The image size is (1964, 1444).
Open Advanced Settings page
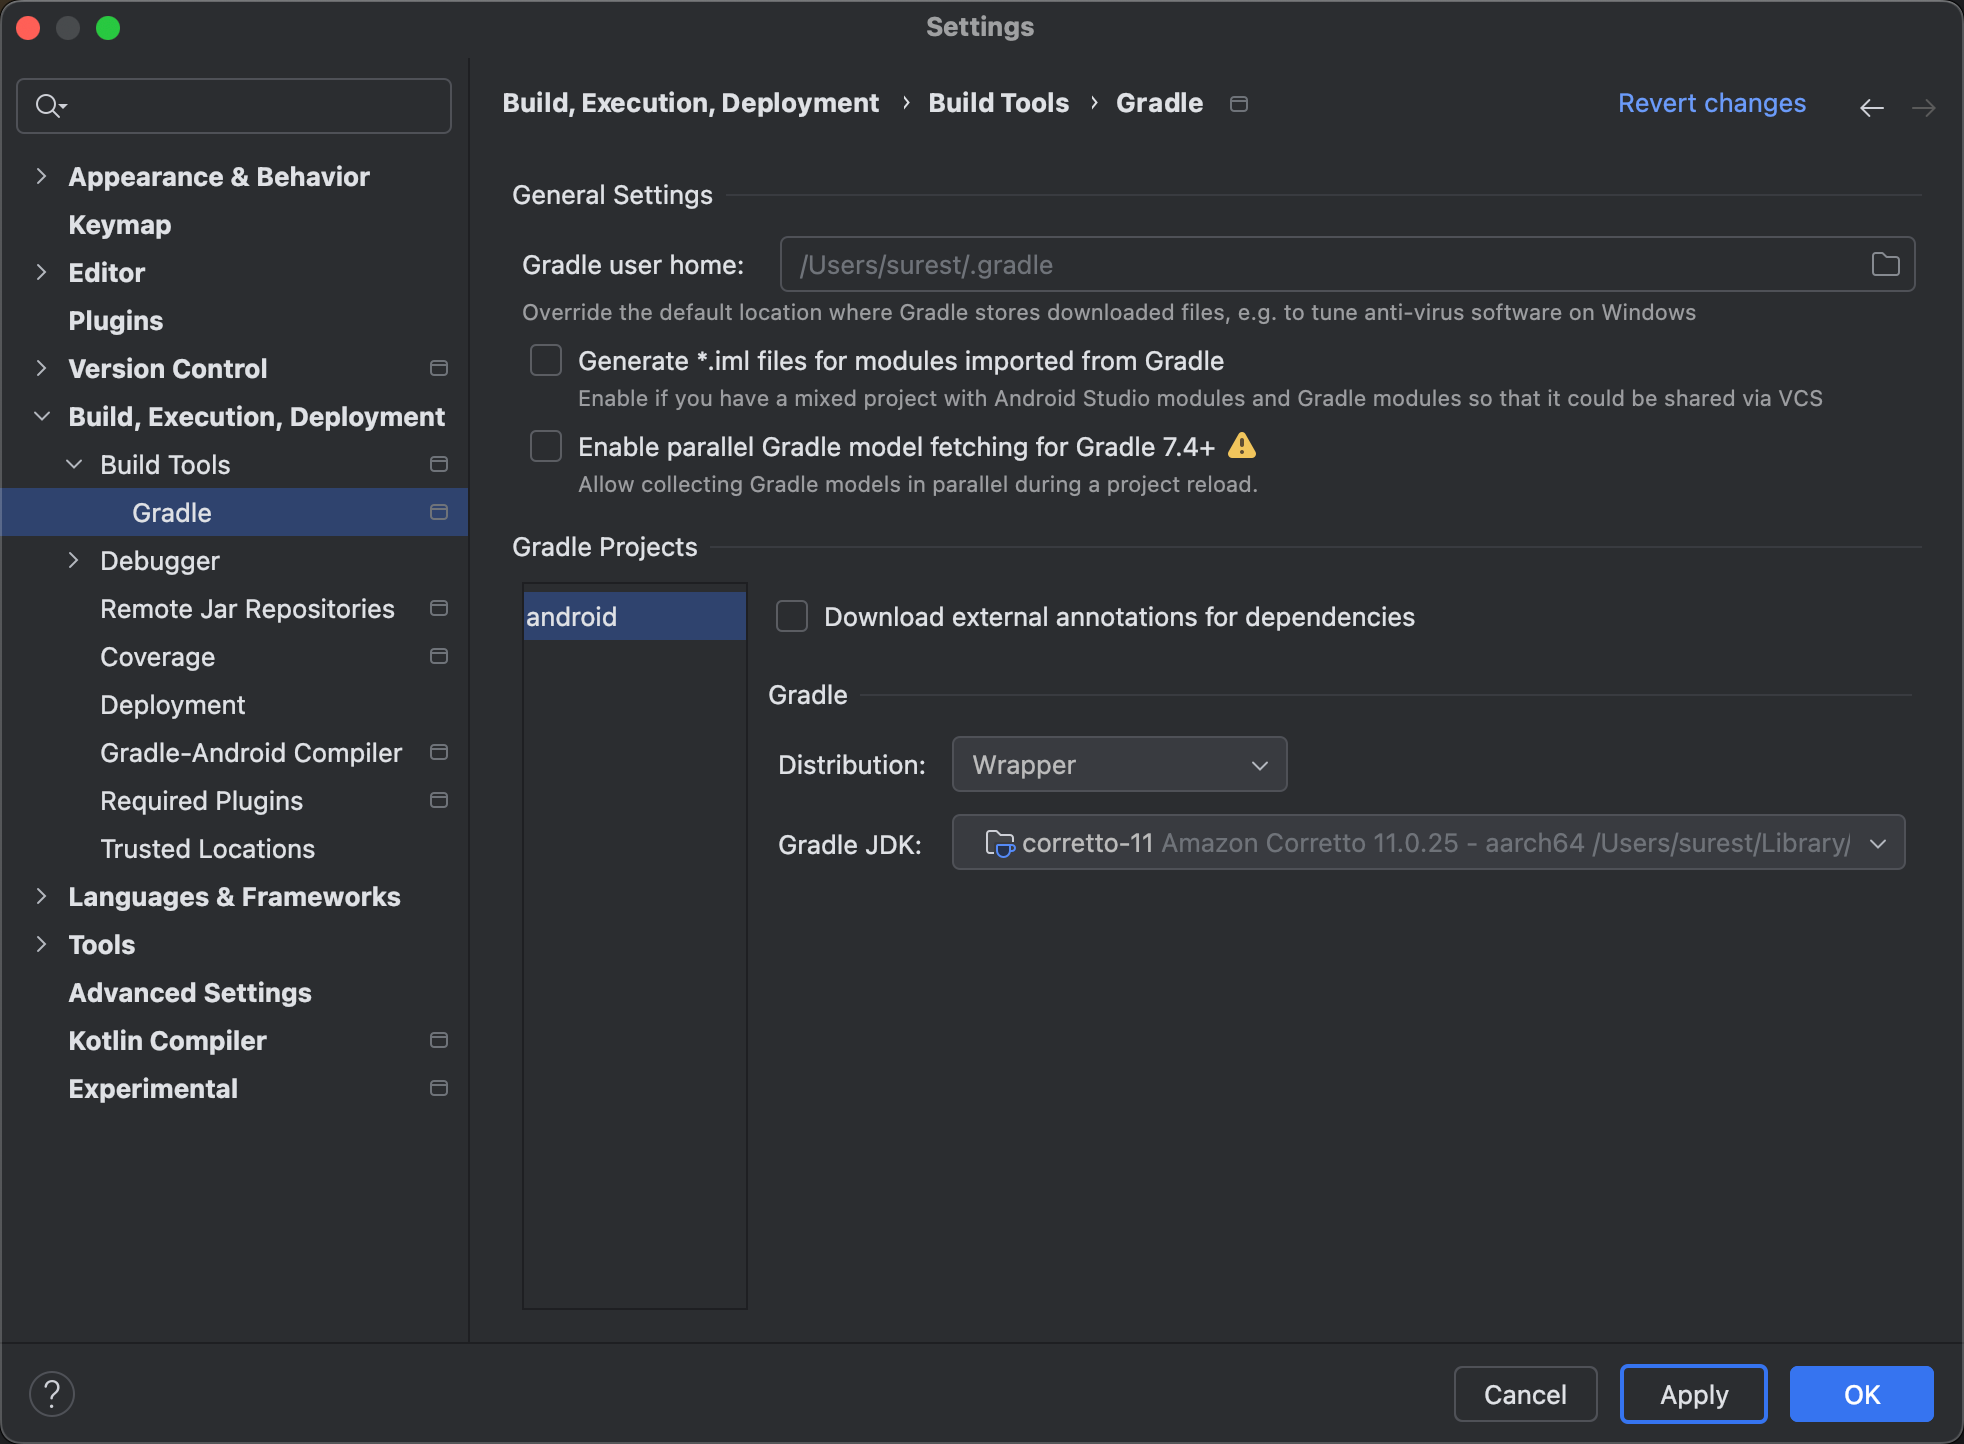[190, 993]
